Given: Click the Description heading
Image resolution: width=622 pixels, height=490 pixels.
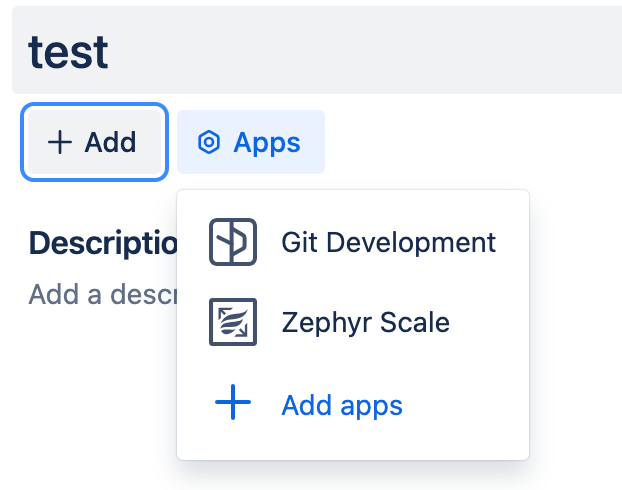Looking at the screenshot, I should (x=103, y=243).
